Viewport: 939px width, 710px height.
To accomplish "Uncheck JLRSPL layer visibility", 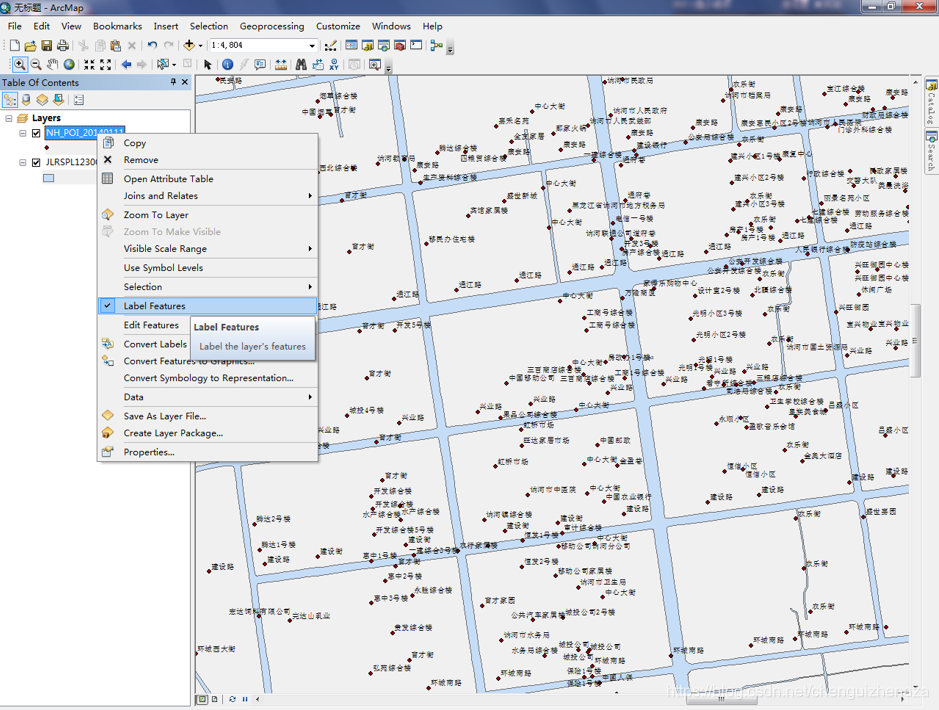I will click(x=36, y=162).
